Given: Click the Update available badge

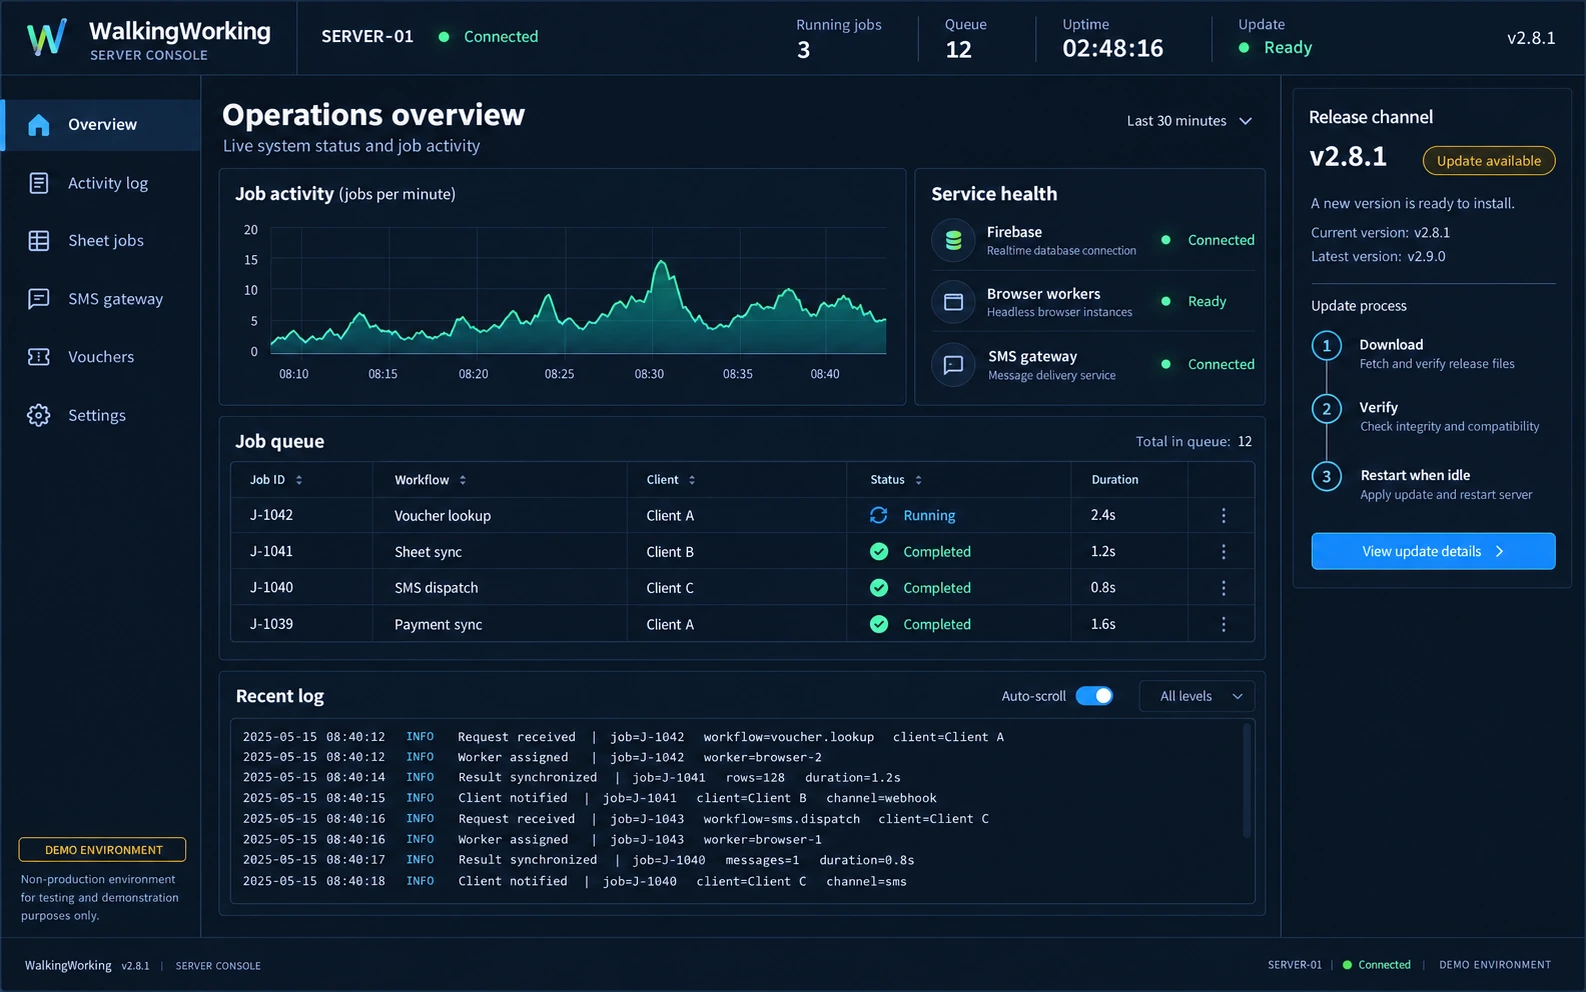Looking at the screenshot, I should coord(1489,161).
